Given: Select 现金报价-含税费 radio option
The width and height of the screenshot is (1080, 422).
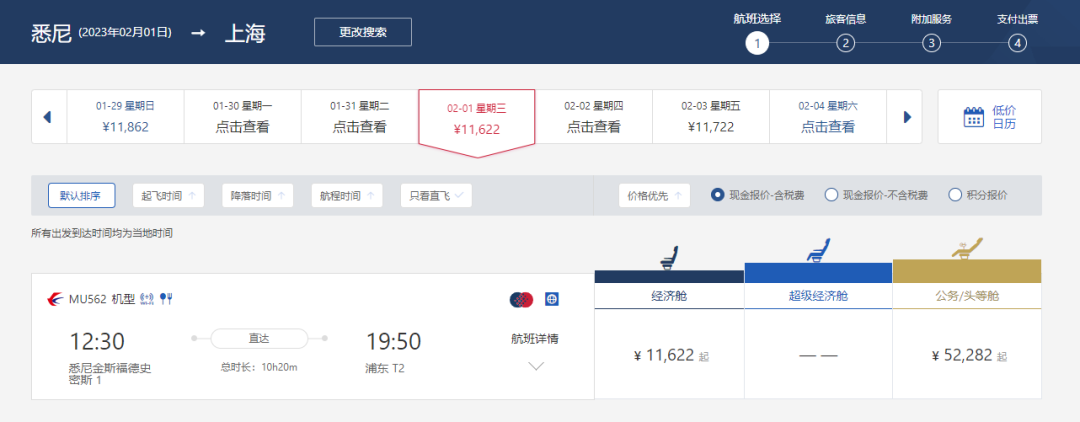Looking at the screenshot, I should click(x=718, y=195).
